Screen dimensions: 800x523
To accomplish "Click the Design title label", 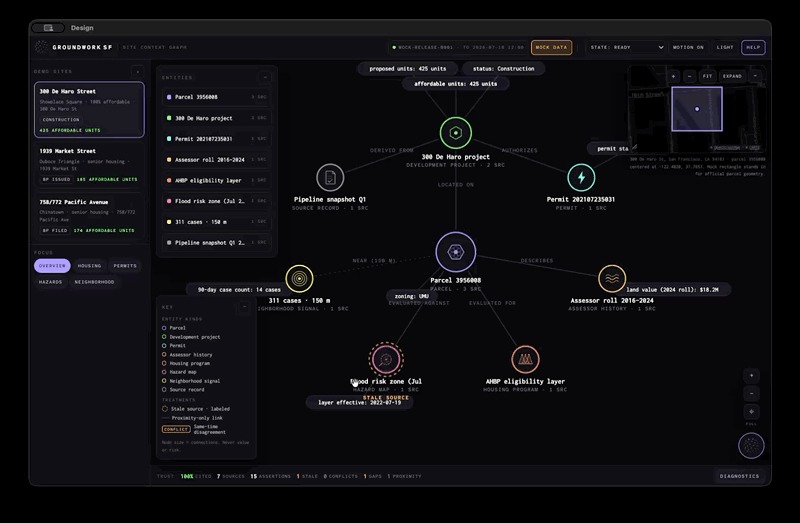I will click(82, 28).
